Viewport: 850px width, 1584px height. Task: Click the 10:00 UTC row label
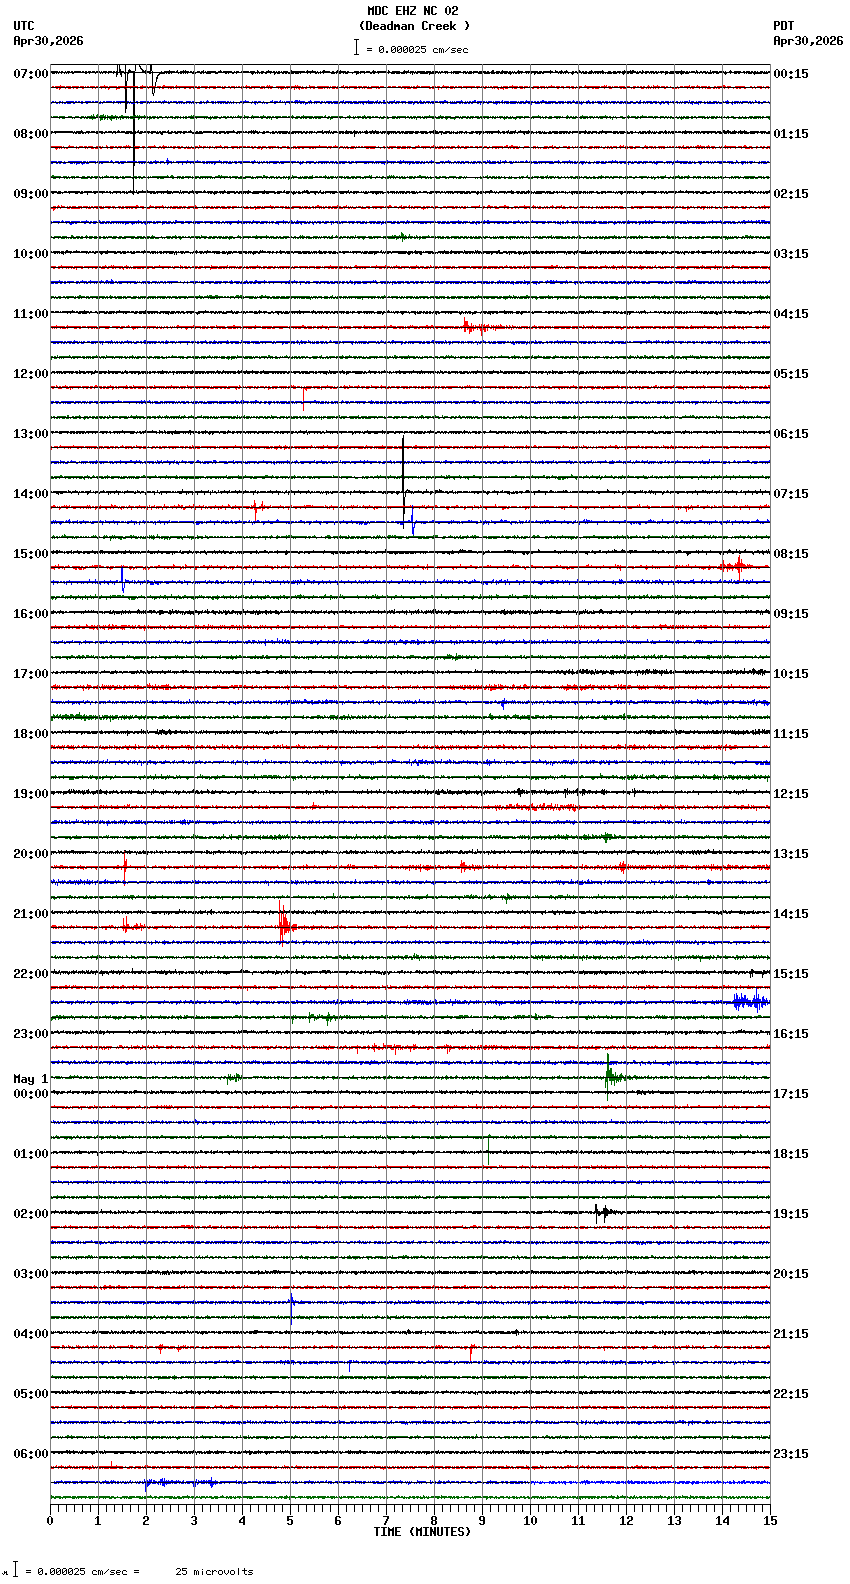[x=30, y=254]
